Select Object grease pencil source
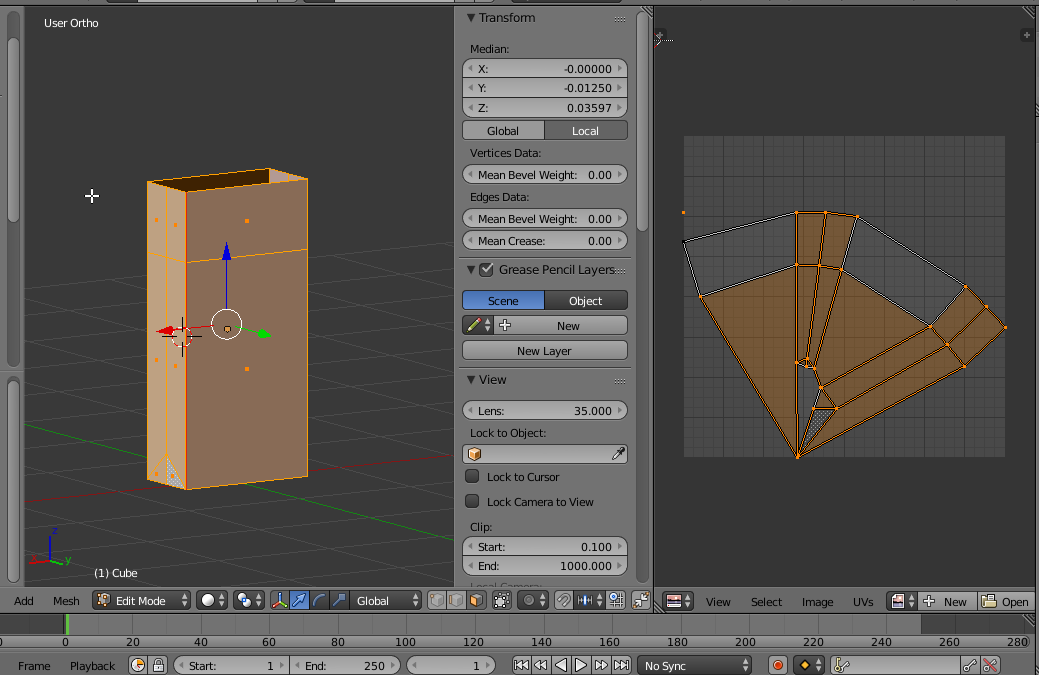The width and height of the screenshot is (1039, 675). 586,301
